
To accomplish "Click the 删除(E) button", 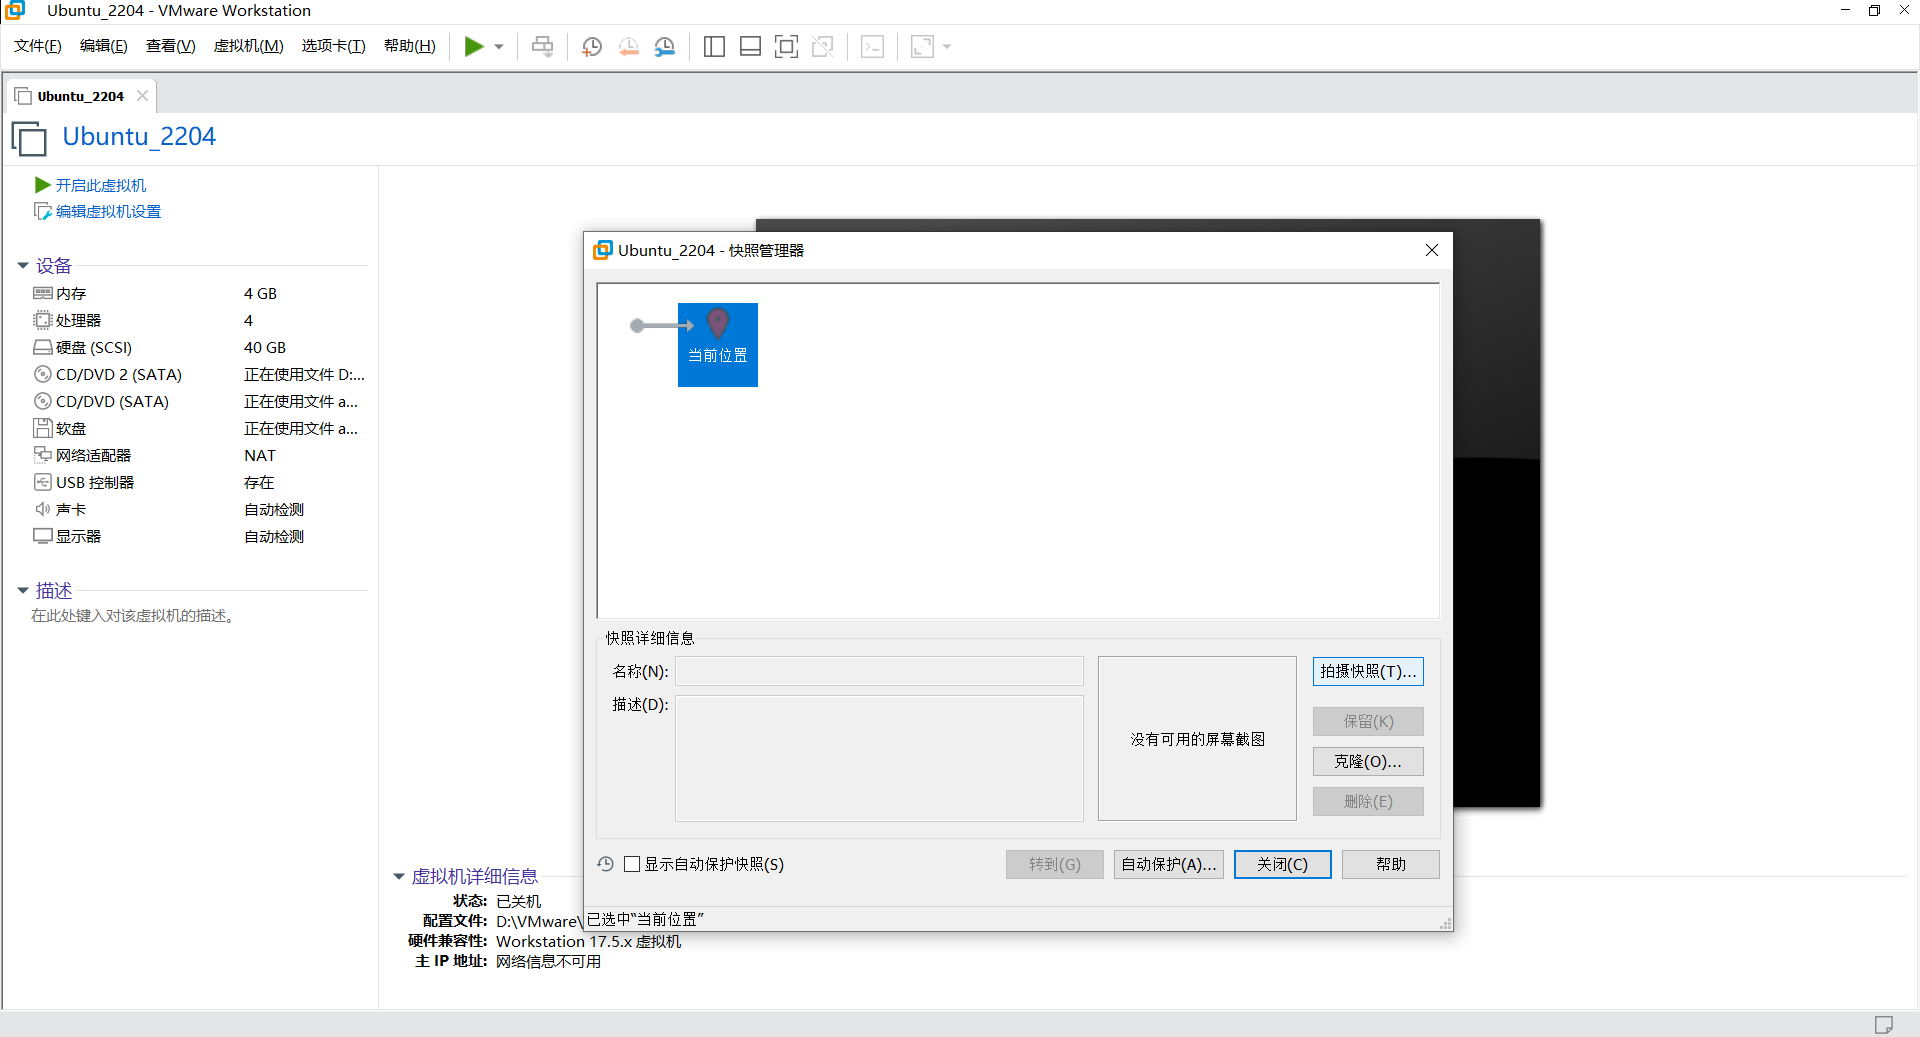I will click(x=1368, y=801).
